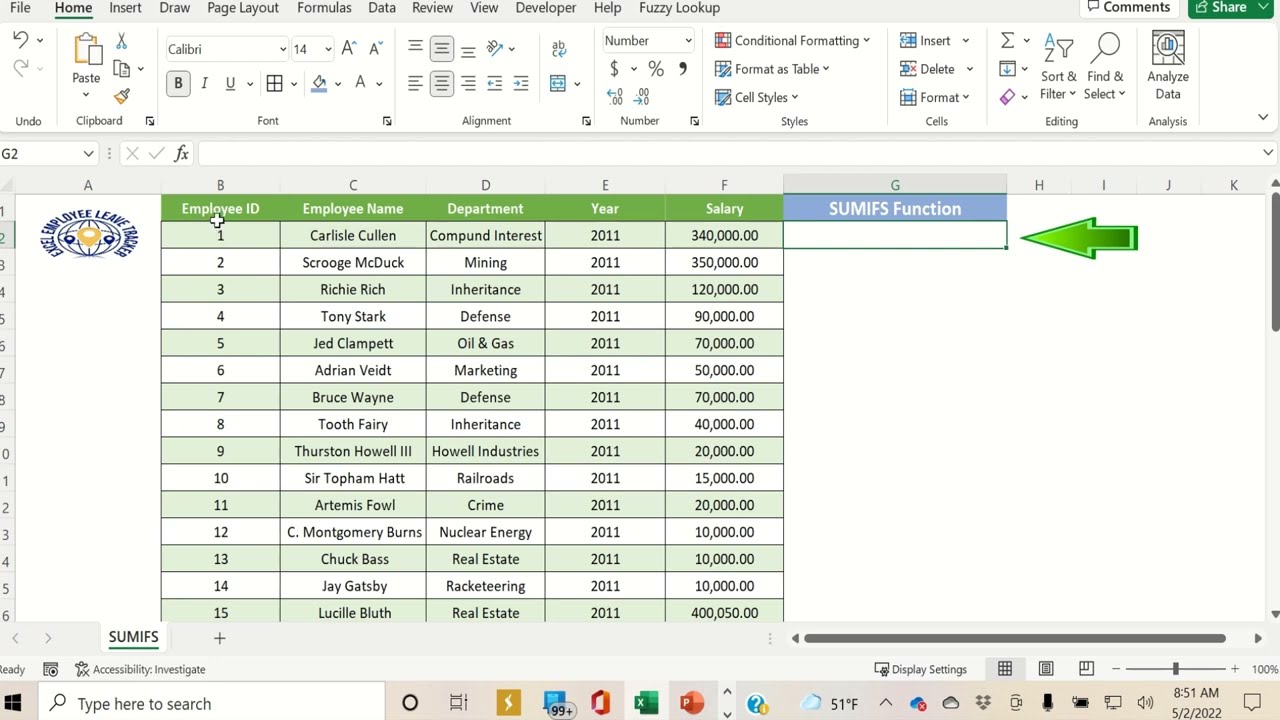The height and width of the screenshot is (720, 1280).
Task: Open Sort and Filter tool
Action: 1058,66
